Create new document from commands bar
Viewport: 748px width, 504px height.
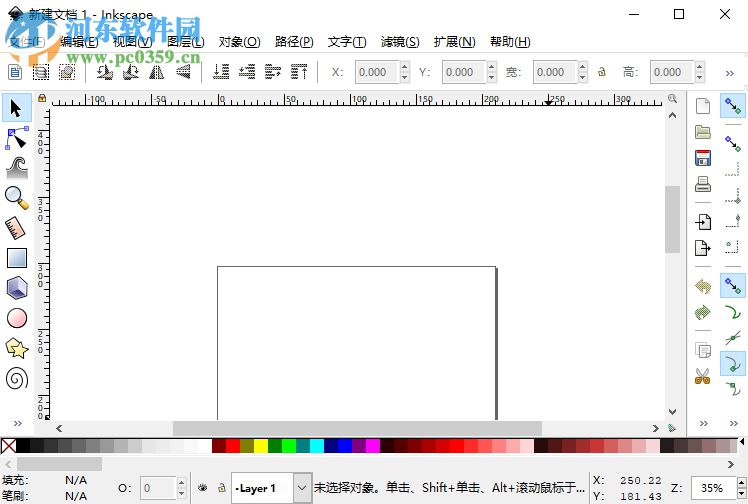click(x=703, y=106)
